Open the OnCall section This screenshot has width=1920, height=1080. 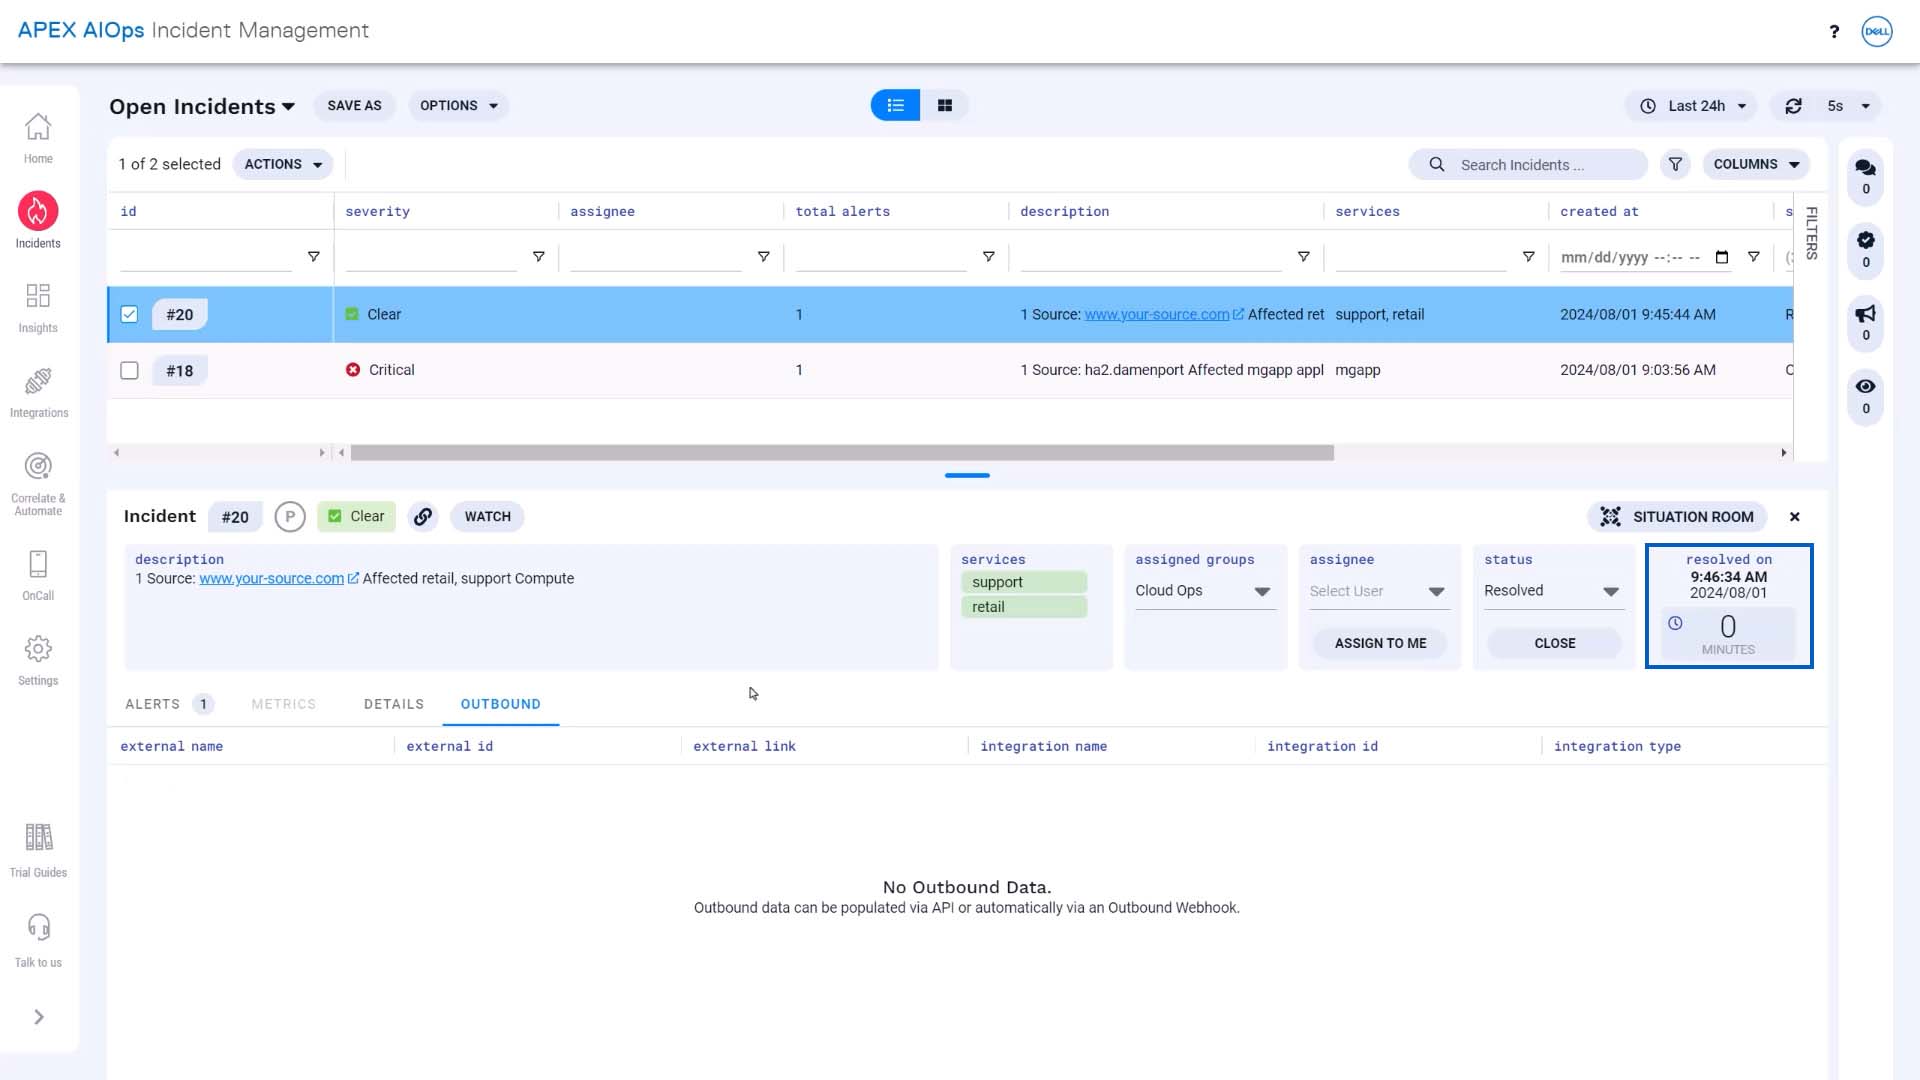click(38, 575)
